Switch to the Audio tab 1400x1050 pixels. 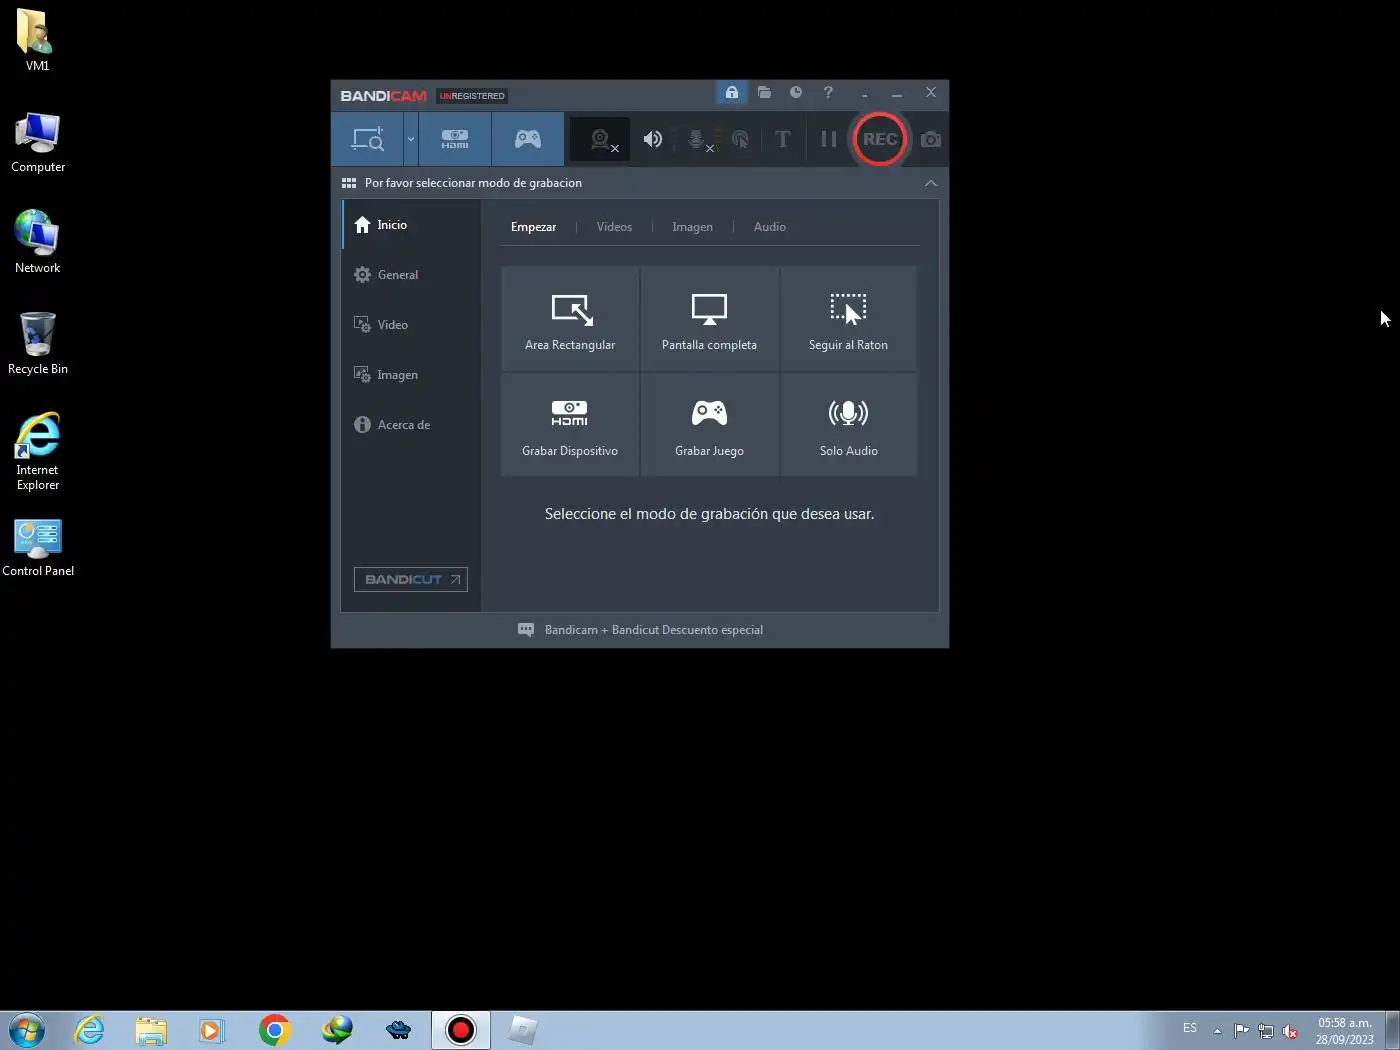pos(769,227)
